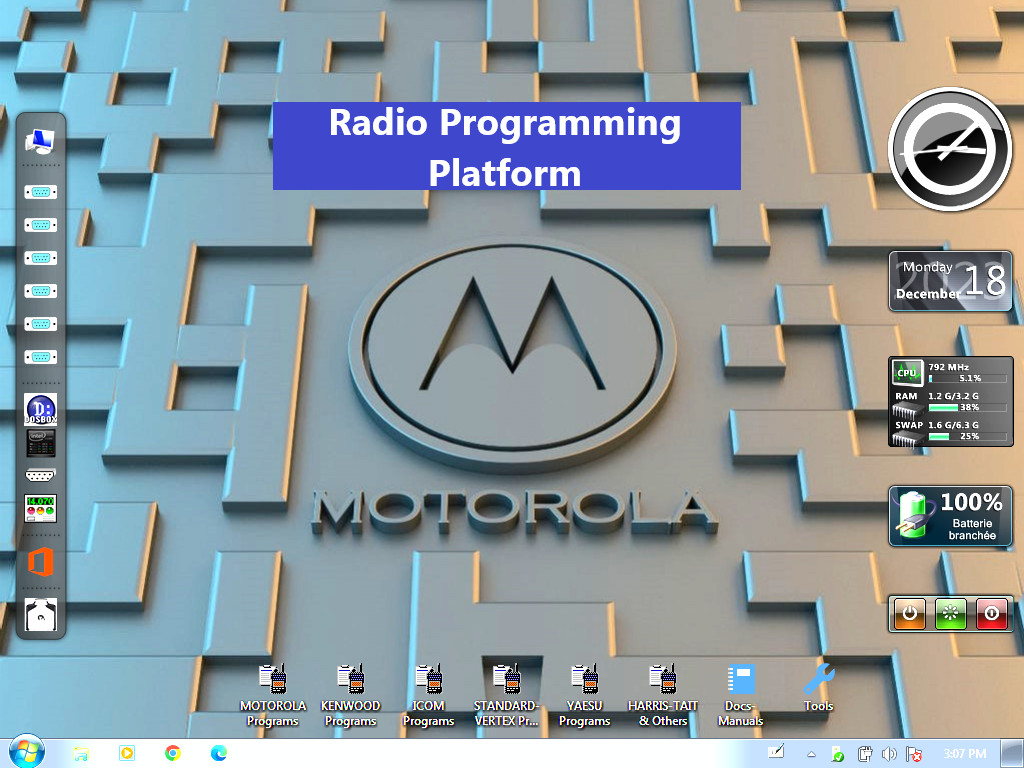
Task: Open the STANDARD-VERTEX Programs folder
Action: 506,681
